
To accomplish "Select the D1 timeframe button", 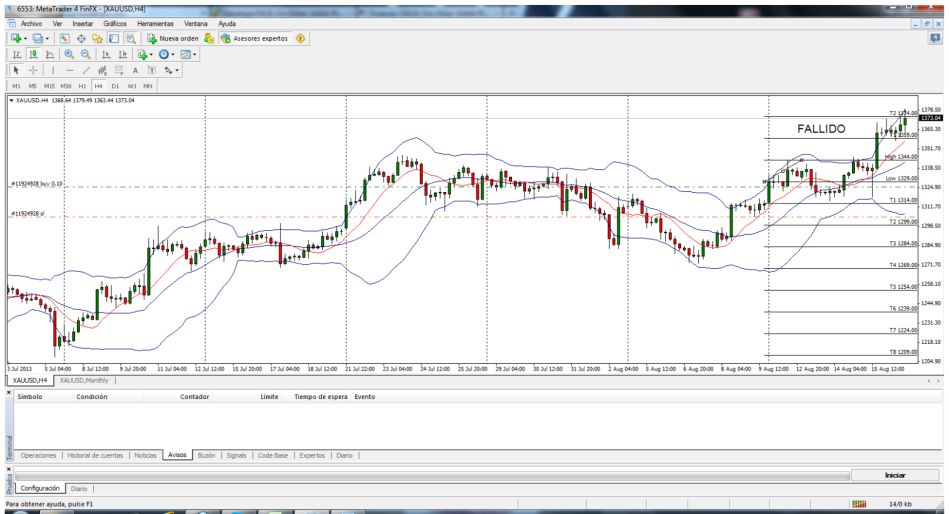I will tap(115, 87).
